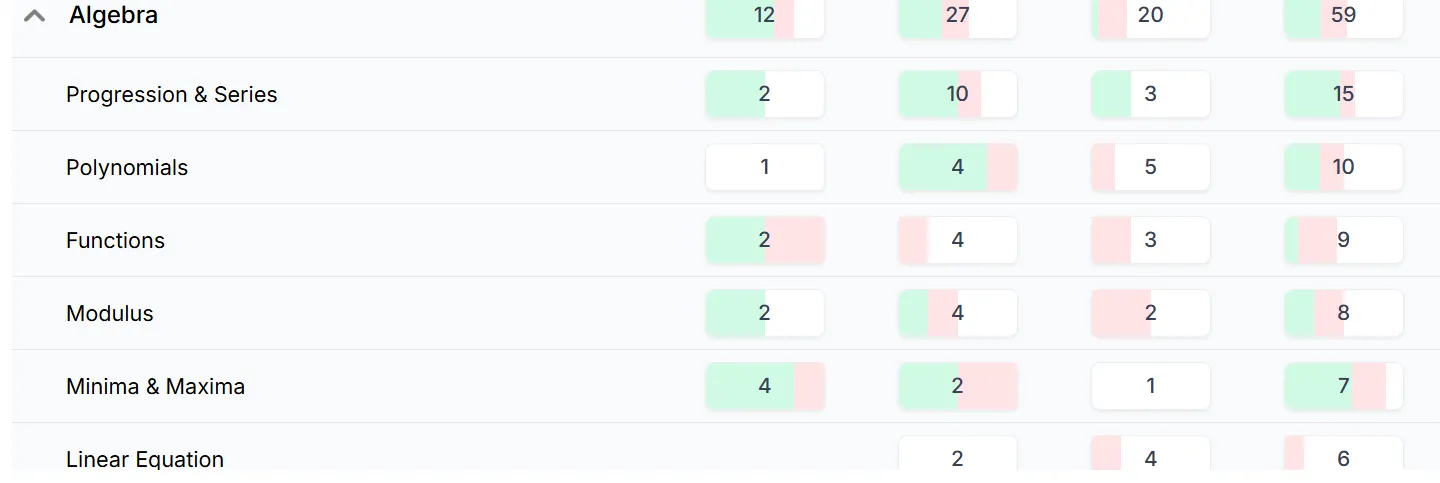Open the Progression & Series topic
Screen dimensions: 1440x483
pyautogui.click(x=171, y=94)
